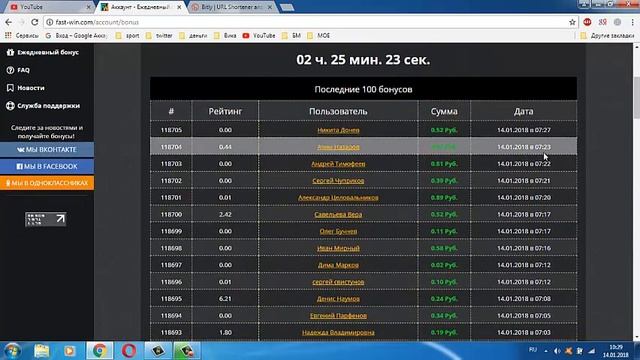Open the Сервисы apps shortcut
Screen dimensions: 640x360
tap(22, 36)
